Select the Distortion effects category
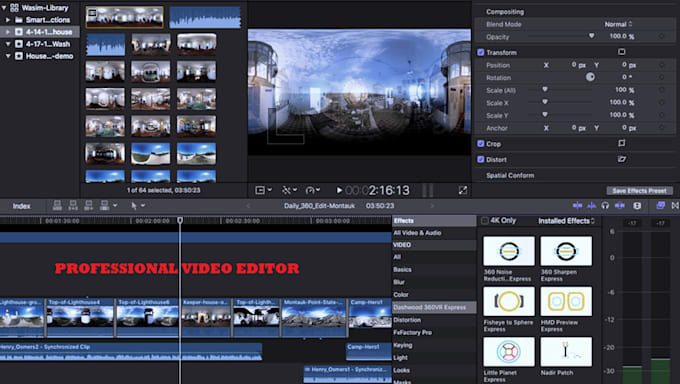680x384 pixels. (434, 320)
